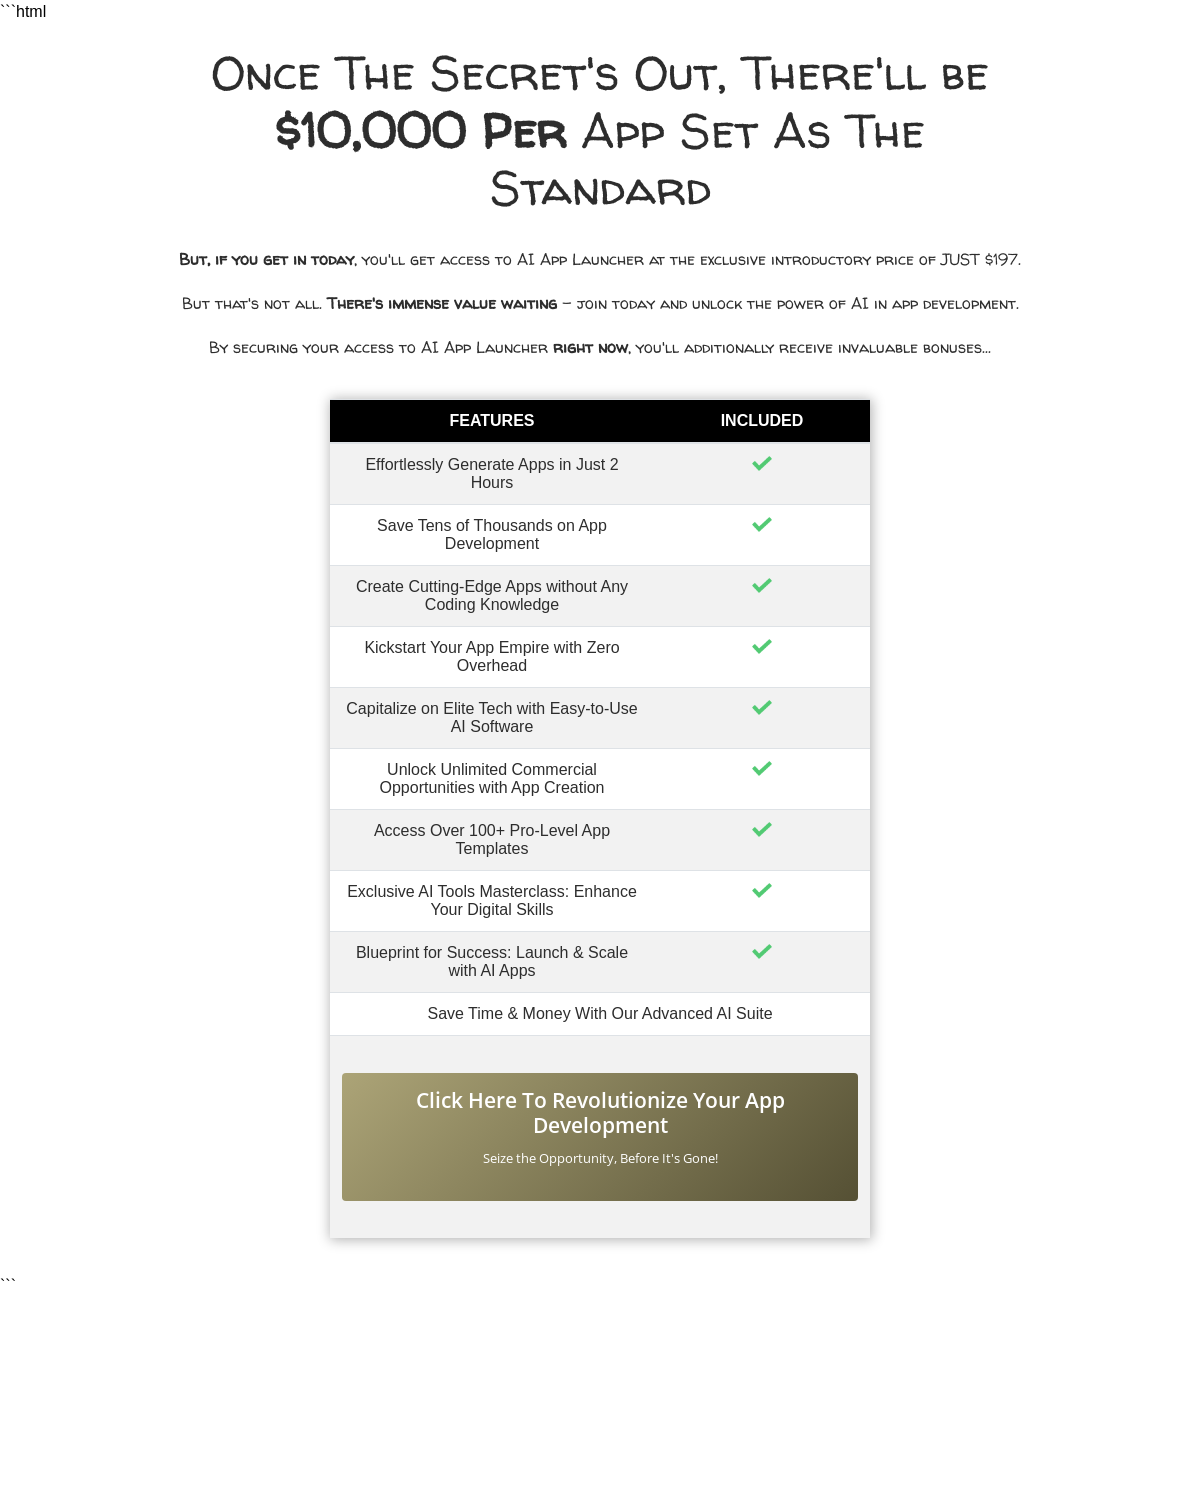Click the Blueprint for Success feature text
This screenshot has width=1200, height=1500.
point(492,962)
